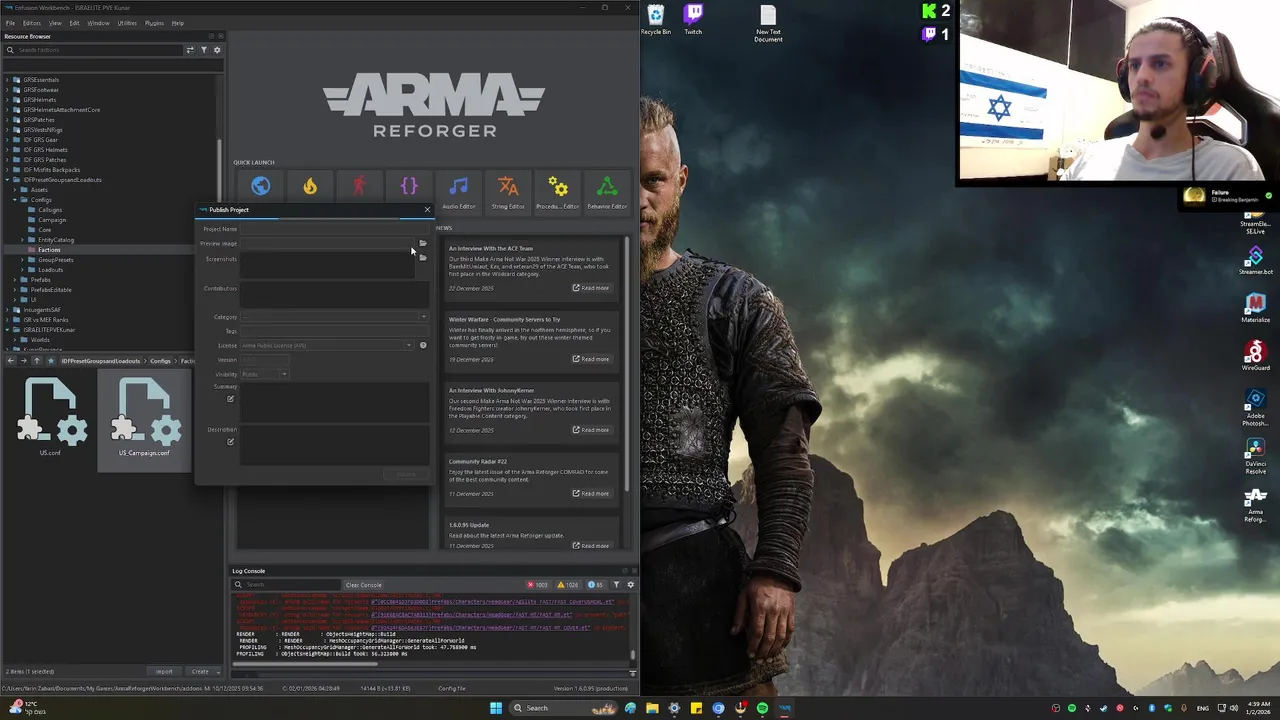The height and width of the screenshot is (720, 1280).
Task: Click the Tags input field
Action: [334, 331]
